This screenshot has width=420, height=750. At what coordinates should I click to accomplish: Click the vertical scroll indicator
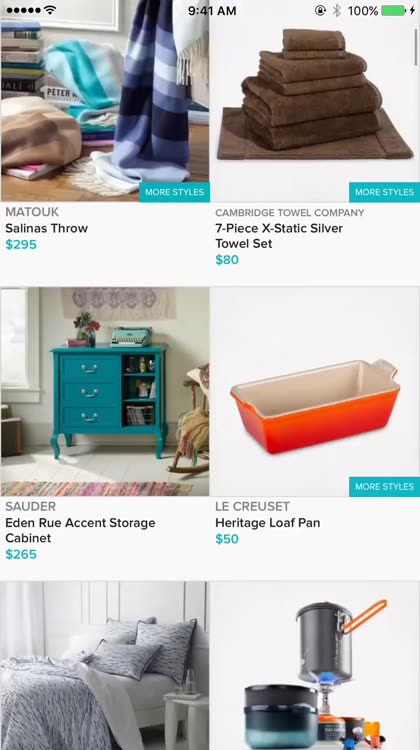[416, 47]
